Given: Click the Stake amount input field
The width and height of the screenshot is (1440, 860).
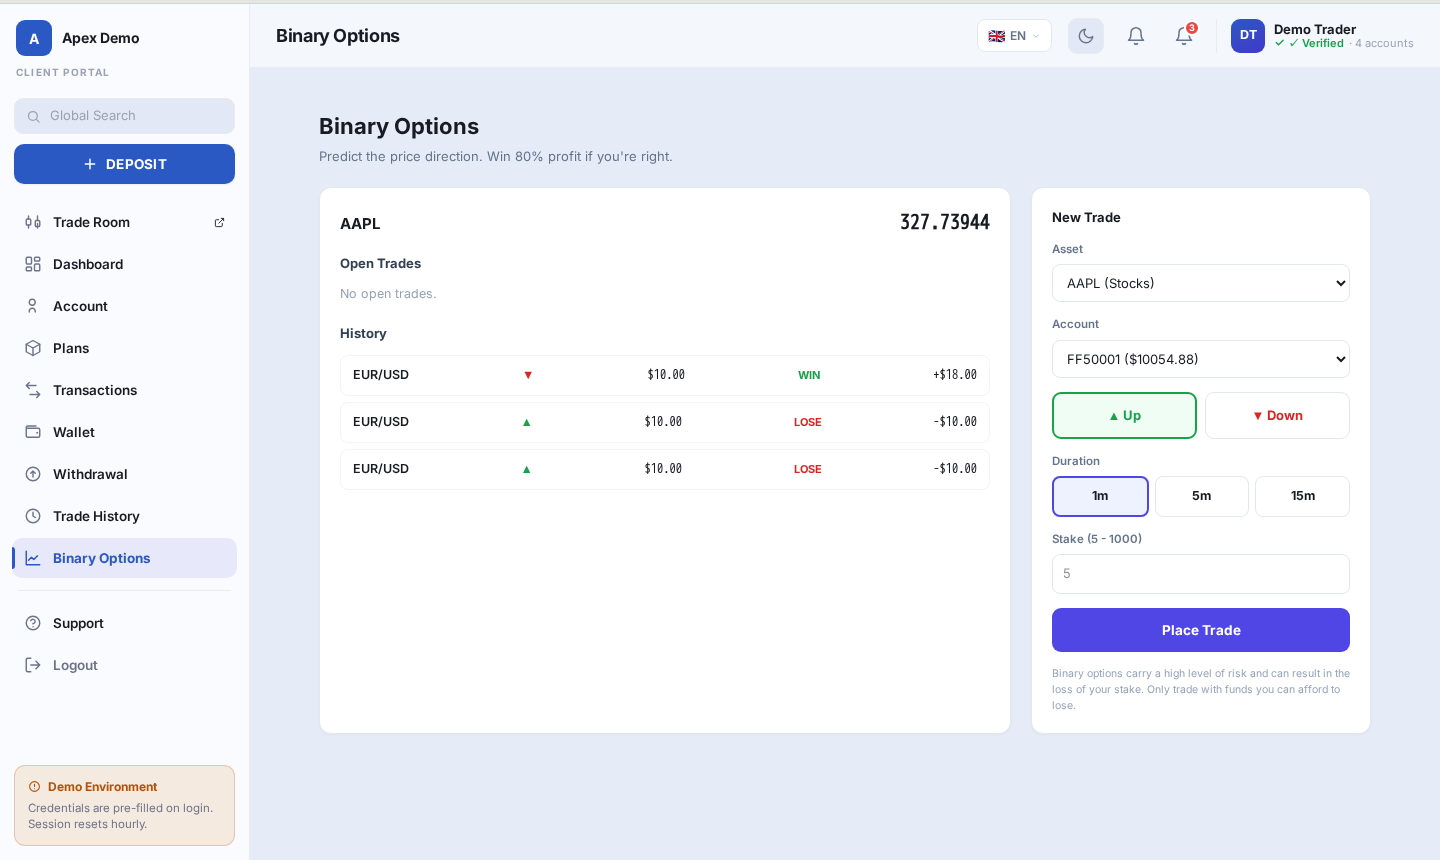Looking at the screenshot, I should coord(1201,574).
